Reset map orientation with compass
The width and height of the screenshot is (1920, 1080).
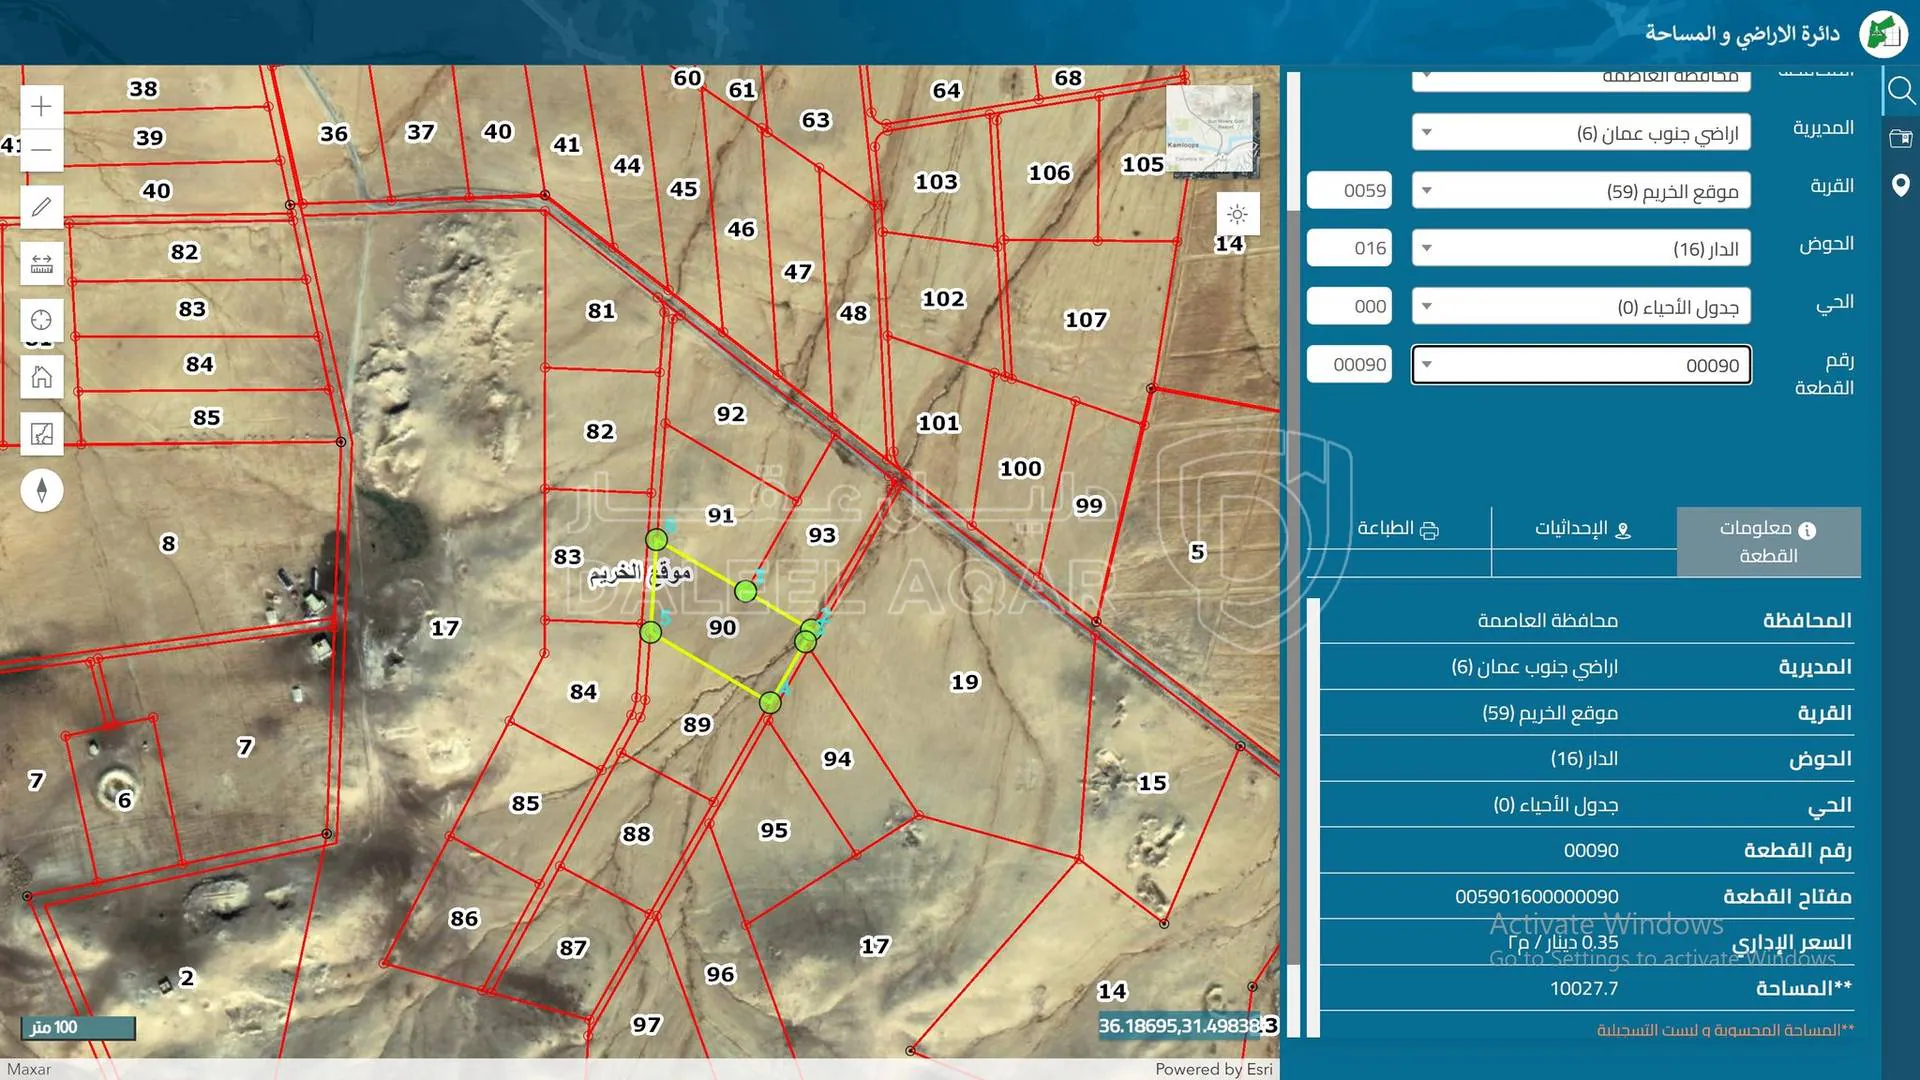click(41, 490)
